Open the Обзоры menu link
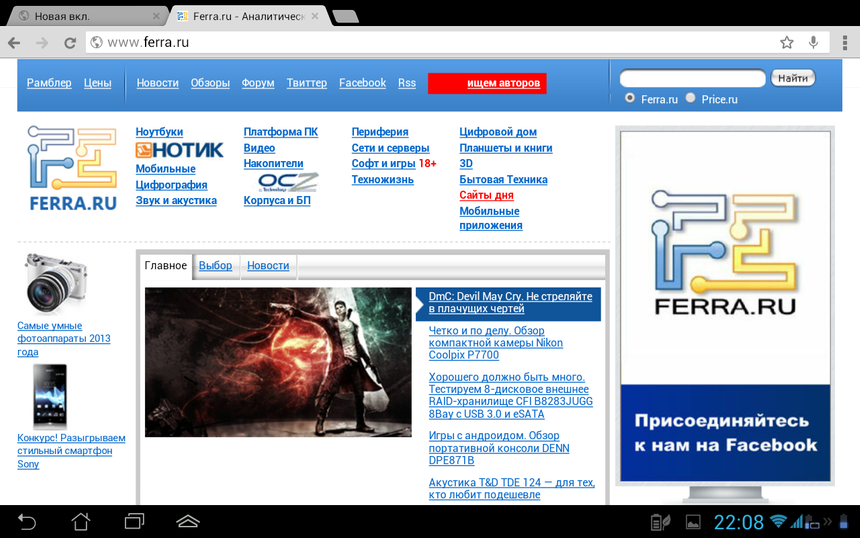860x538 pixels. [210, 83]
